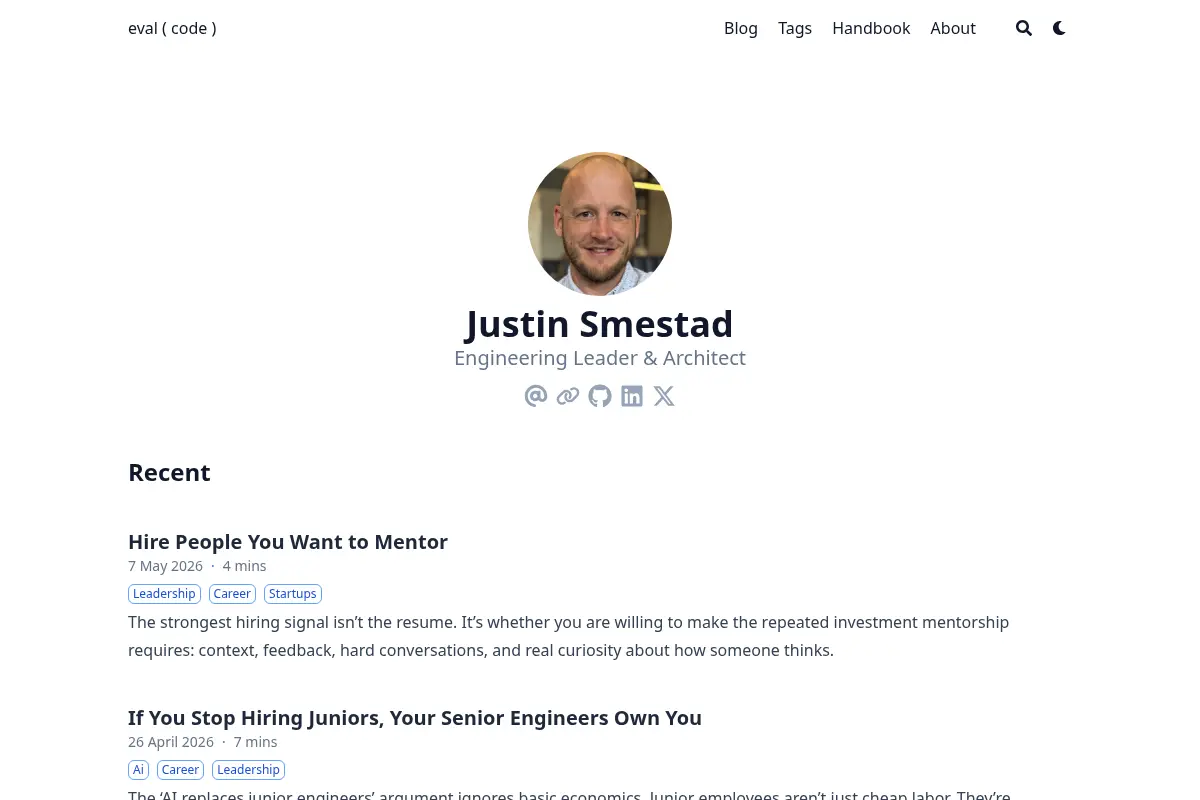Select the Career tag under first post
The image size is (1200, 800).
[x=232, y=594]
